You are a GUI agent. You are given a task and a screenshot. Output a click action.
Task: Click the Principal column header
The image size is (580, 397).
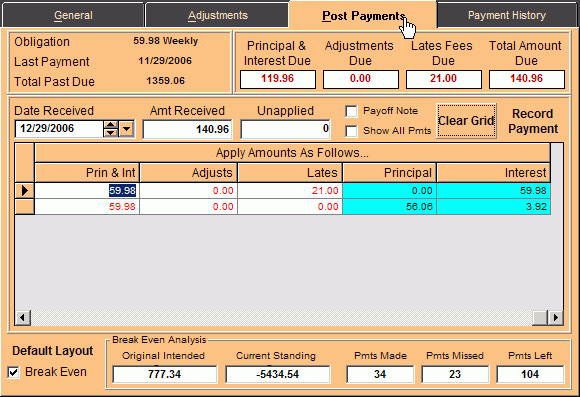390,173
